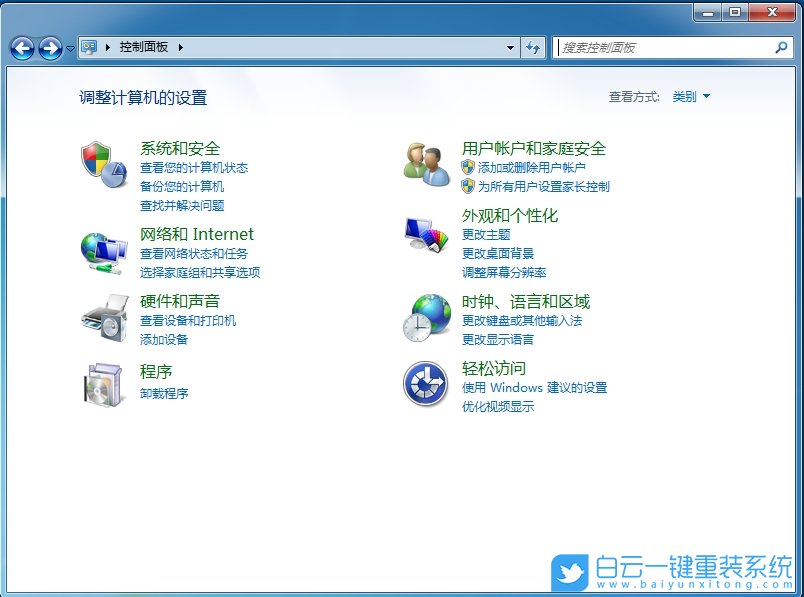
Task: Open the 时钟、语言和区域 globe icon
Action: pos(427,318)
